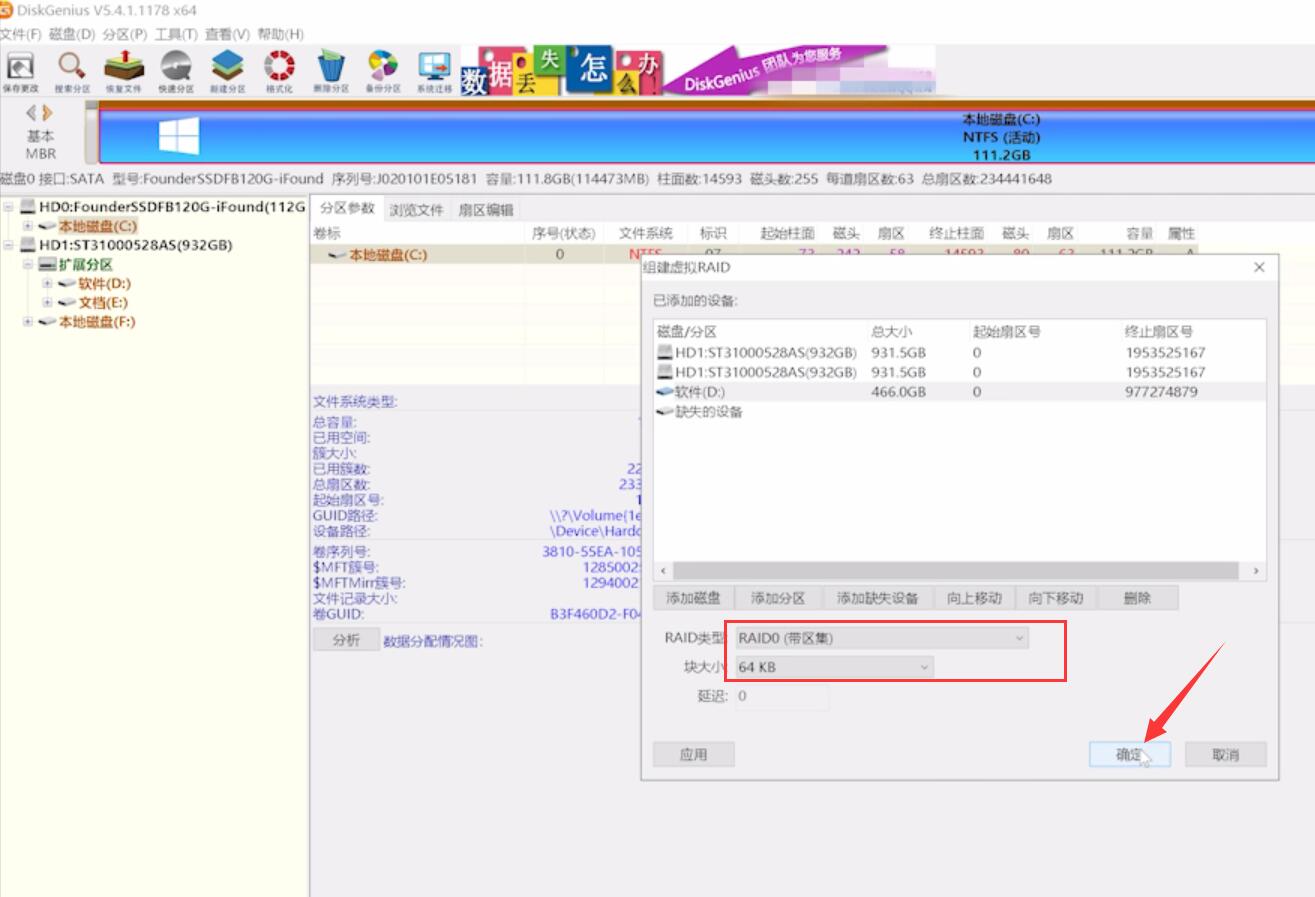
Task: Click the 扩展分区 drive icon in the tree
Action: point(47,265)
